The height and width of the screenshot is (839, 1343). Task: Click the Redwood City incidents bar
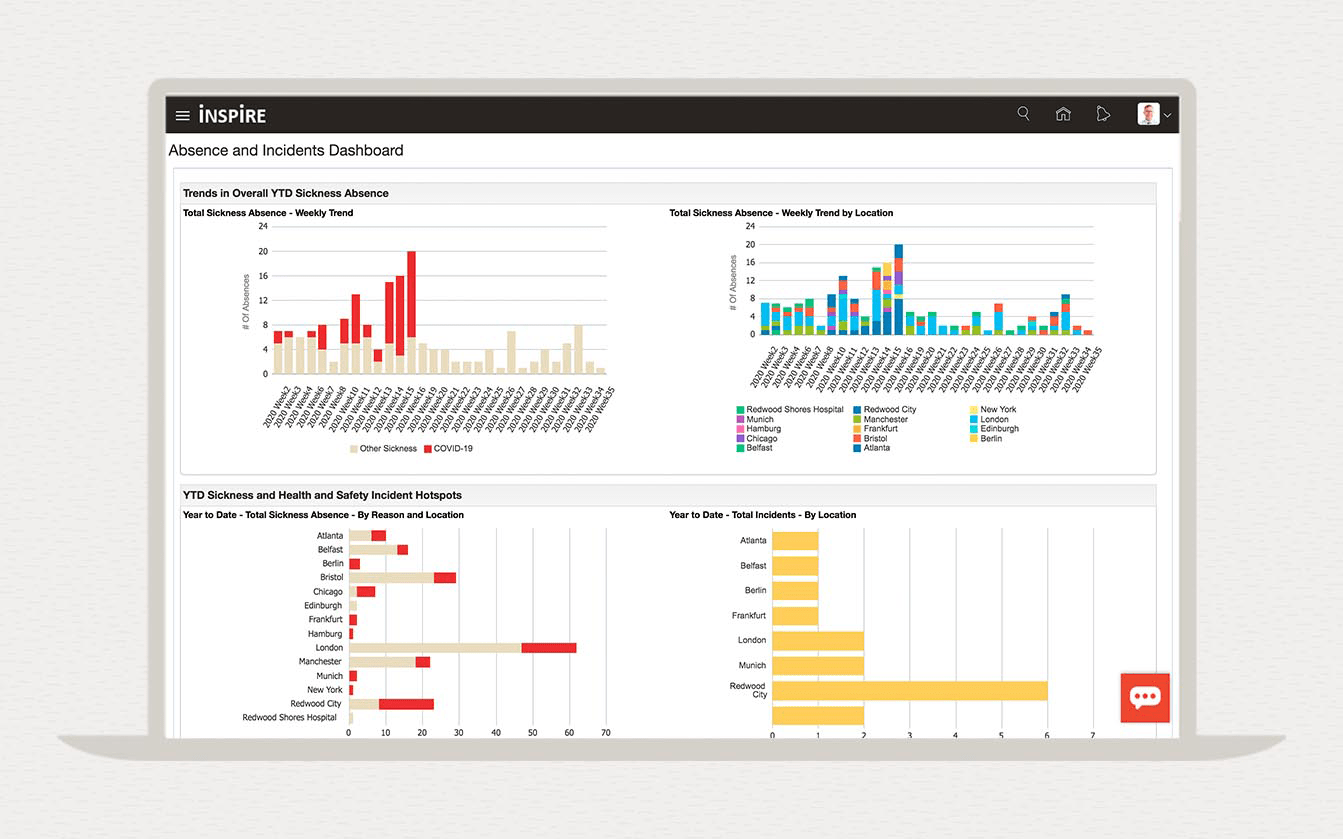(x=909, y=691)
